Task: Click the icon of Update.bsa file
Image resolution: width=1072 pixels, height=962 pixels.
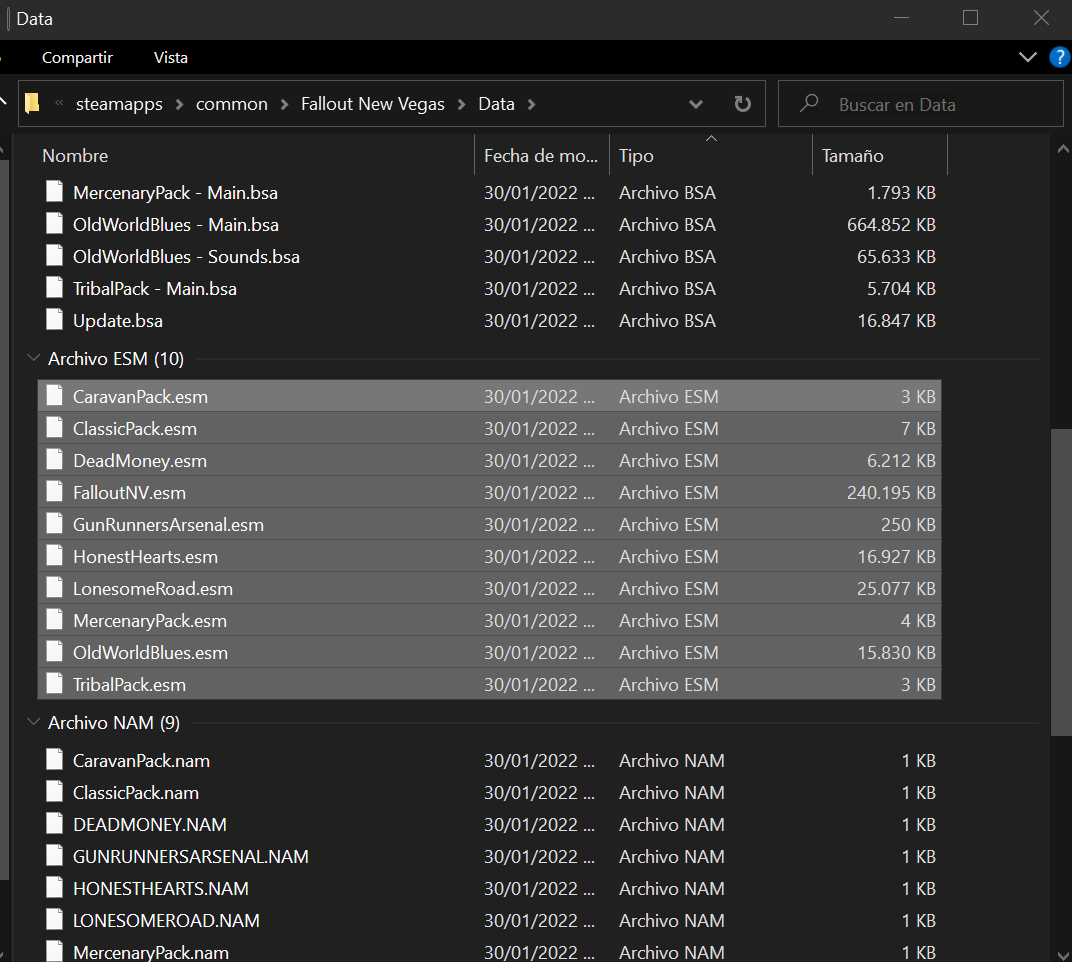Action: tap(55, 321)
